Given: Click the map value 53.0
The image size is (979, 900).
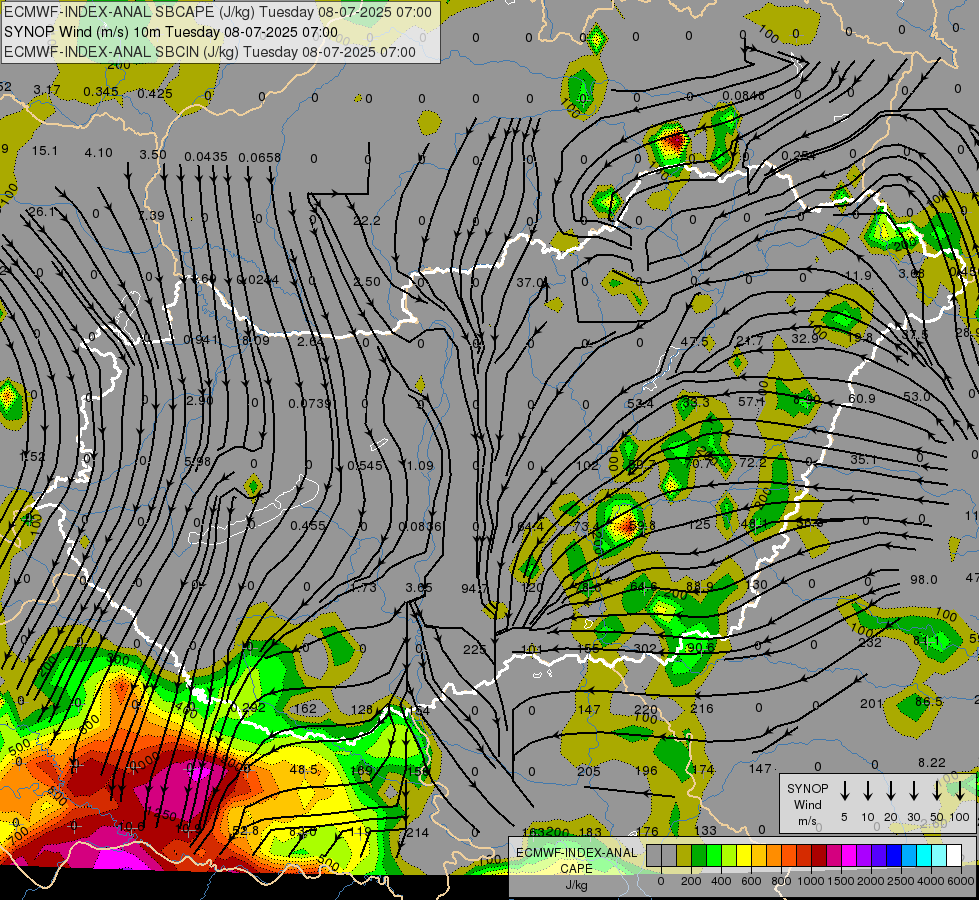Looking at the screenshot, I should coord(916,397).
